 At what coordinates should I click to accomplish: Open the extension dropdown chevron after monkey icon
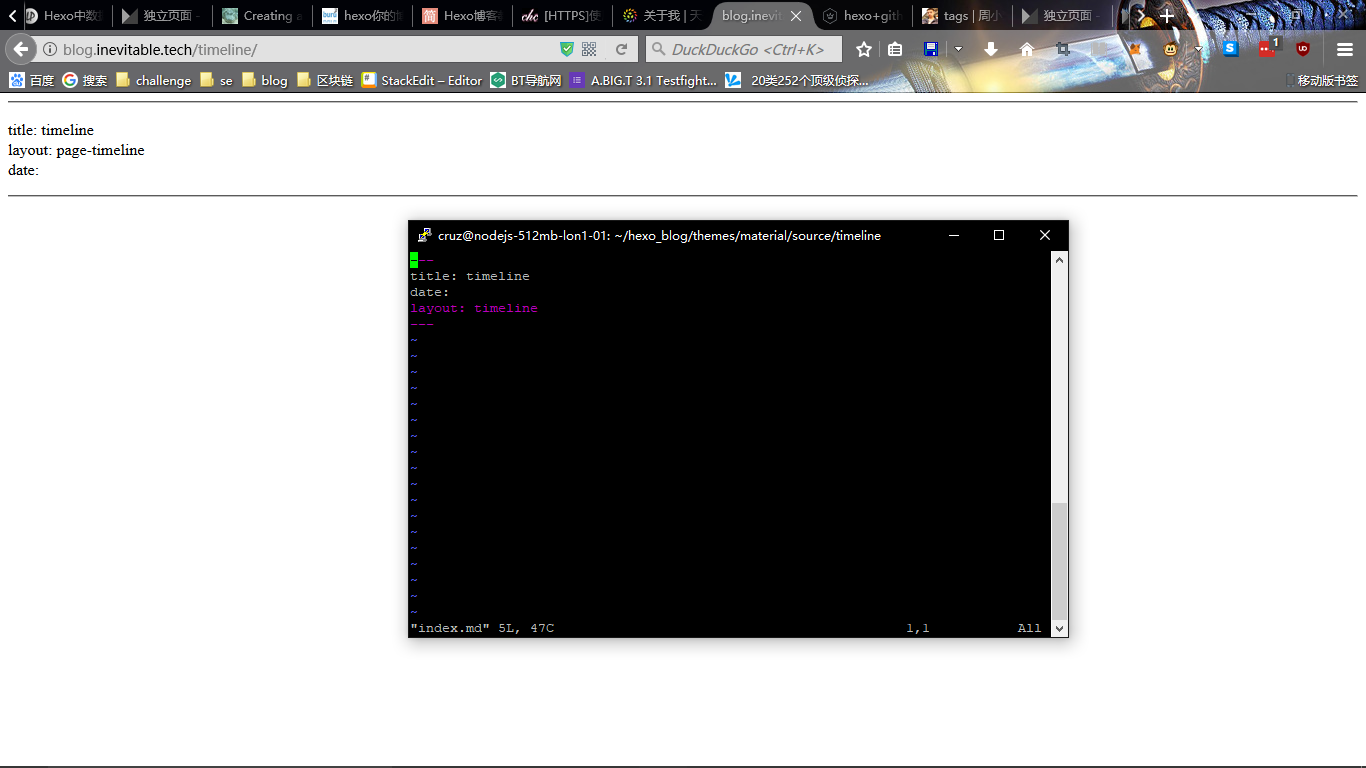[x=1198, y=48]
